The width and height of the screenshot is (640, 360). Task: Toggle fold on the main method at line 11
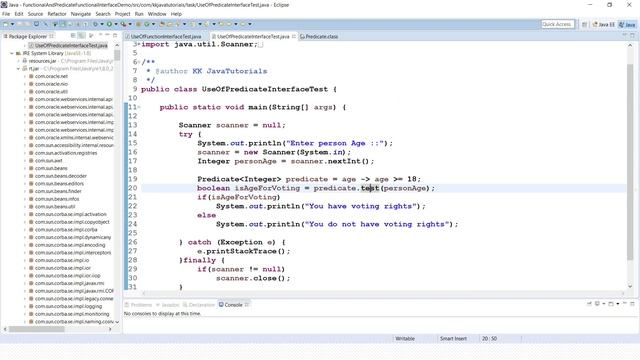point(139,107)
